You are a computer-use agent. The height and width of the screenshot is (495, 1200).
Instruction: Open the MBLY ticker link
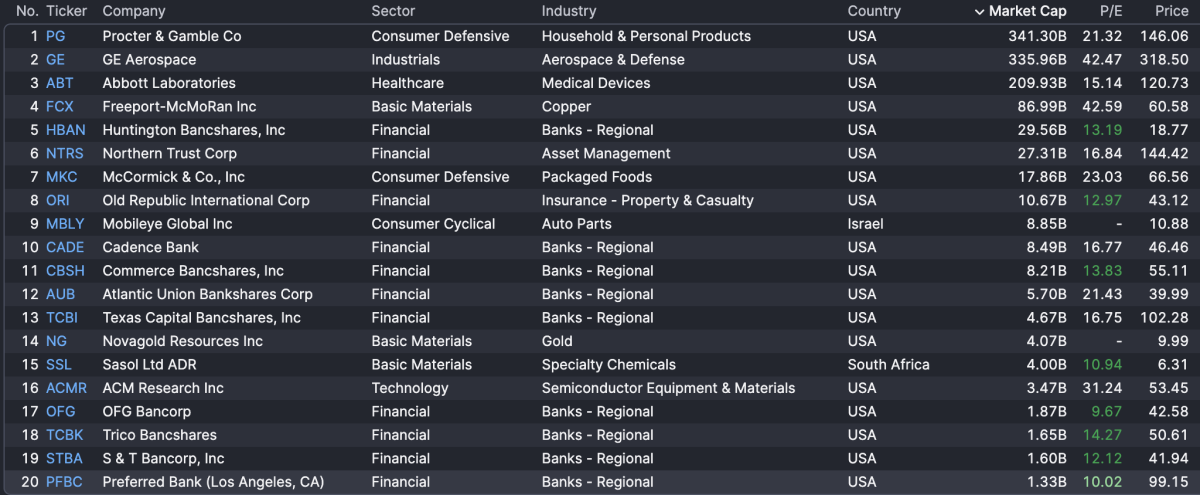pos(65,224)
